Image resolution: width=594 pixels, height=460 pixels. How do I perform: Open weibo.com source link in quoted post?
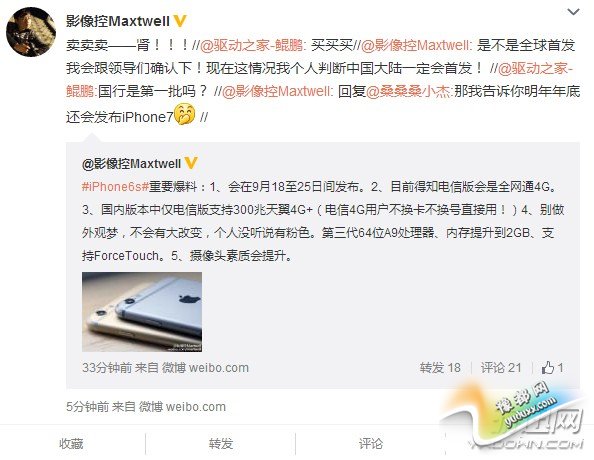point(219,368)
